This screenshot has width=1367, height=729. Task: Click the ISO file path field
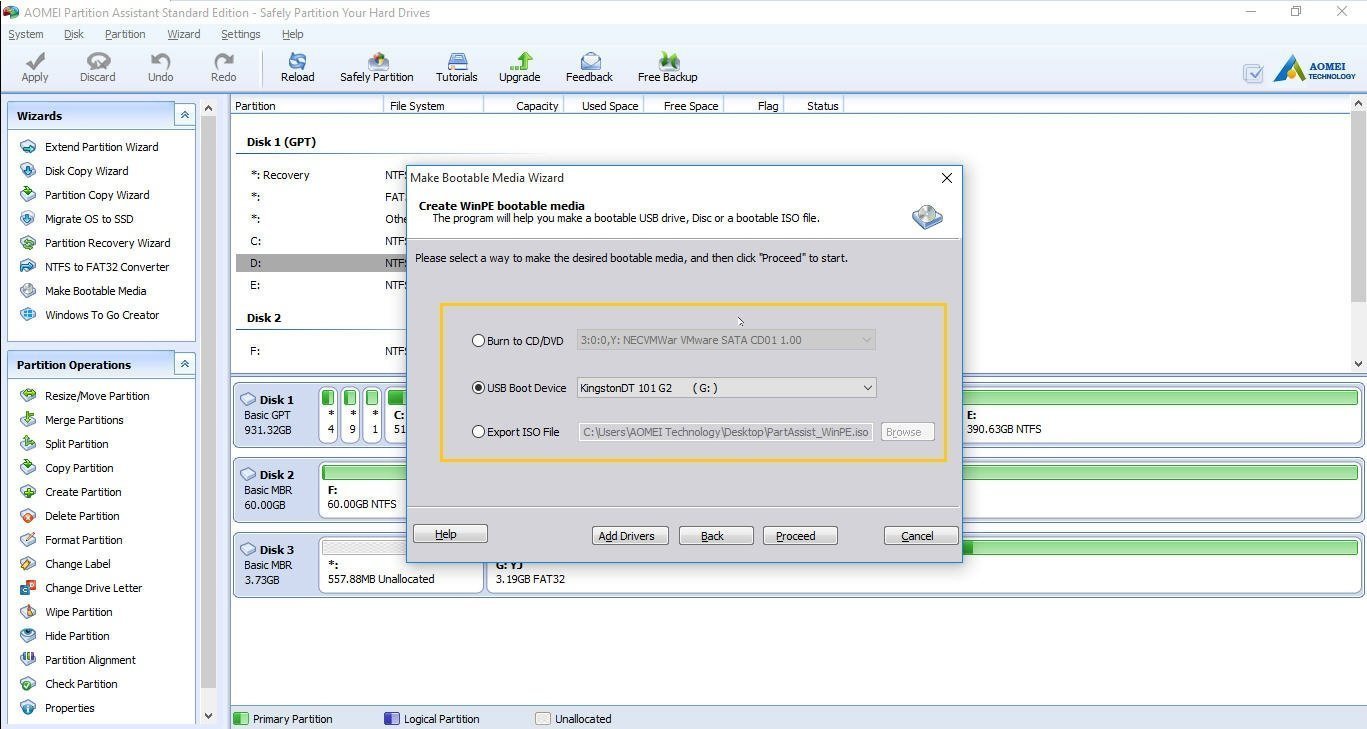[726, 432]
